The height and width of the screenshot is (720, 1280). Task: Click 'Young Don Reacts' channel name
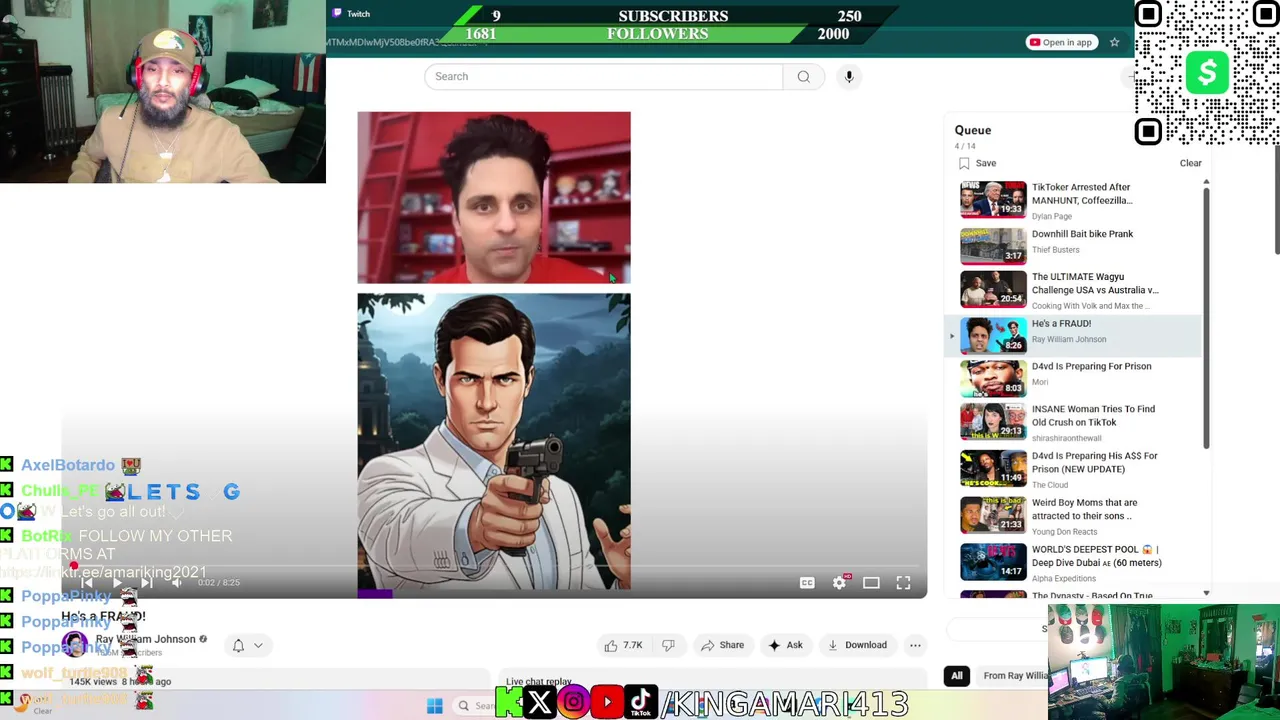(1064, 532)
